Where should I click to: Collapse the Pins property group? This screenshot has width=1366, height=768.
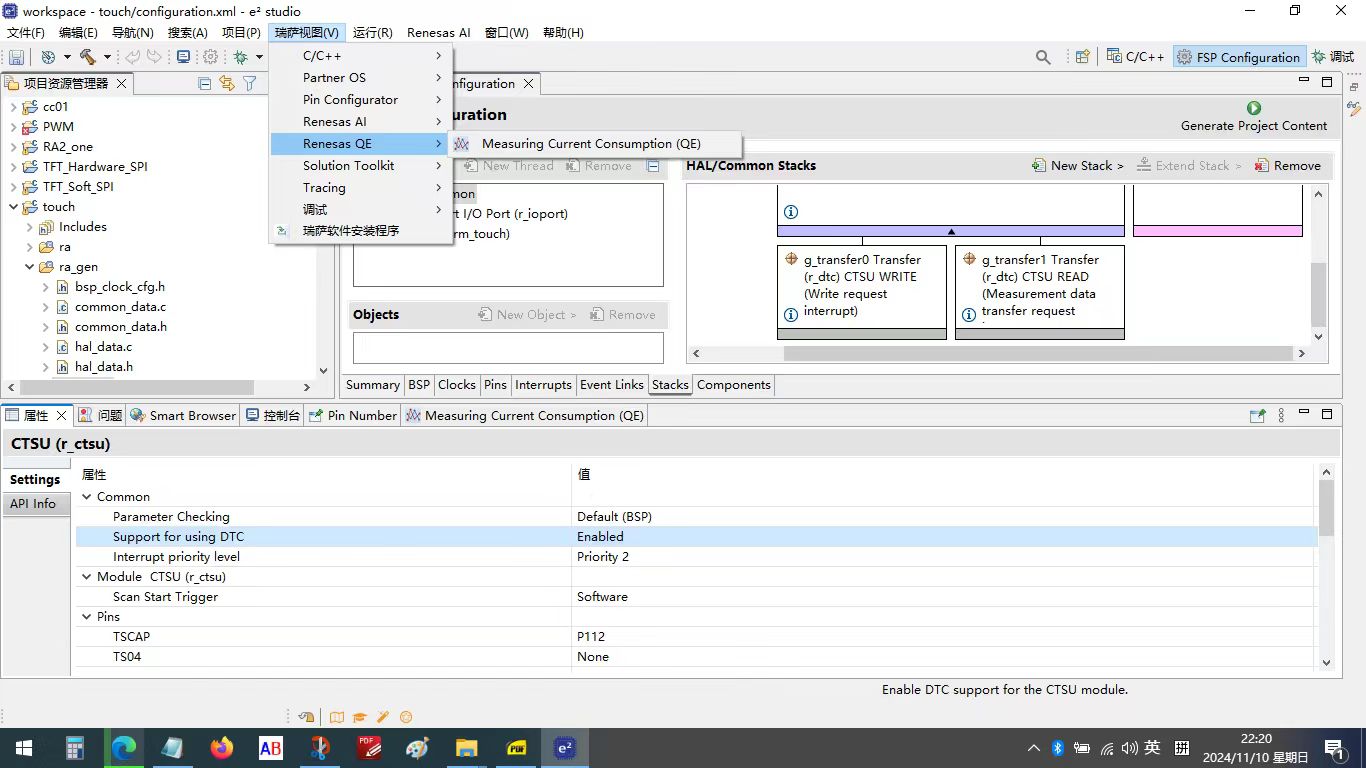pyautogui.click(x=87, y=617)
